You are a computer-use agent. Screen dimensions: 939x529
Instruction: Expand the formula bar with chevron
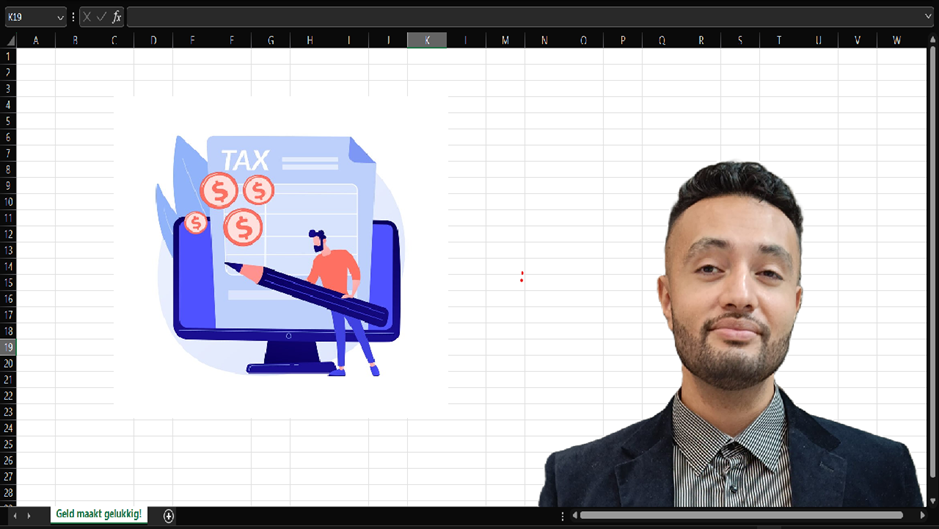(929, 17)
